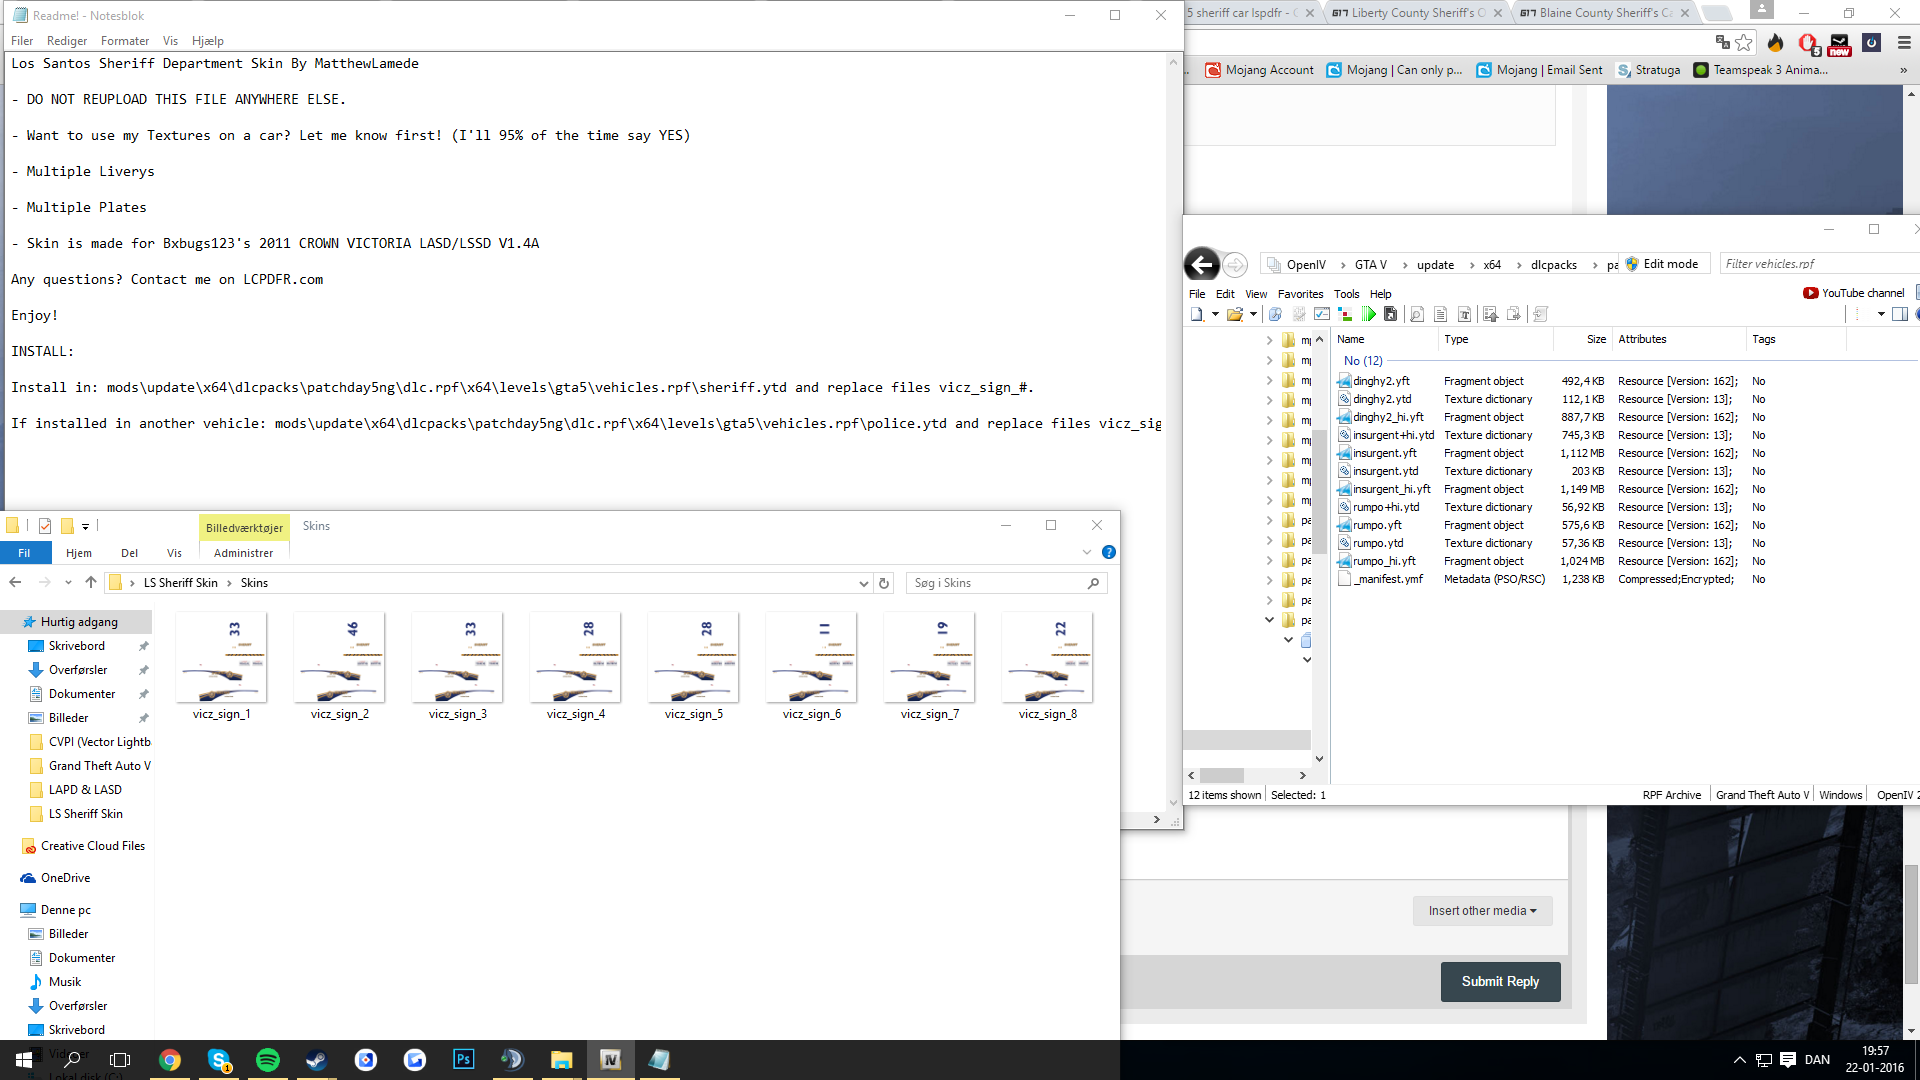Toggle the OpenIV preview pane layout icon
Screen dimensions: 1920x1080
pos(1900,314)
